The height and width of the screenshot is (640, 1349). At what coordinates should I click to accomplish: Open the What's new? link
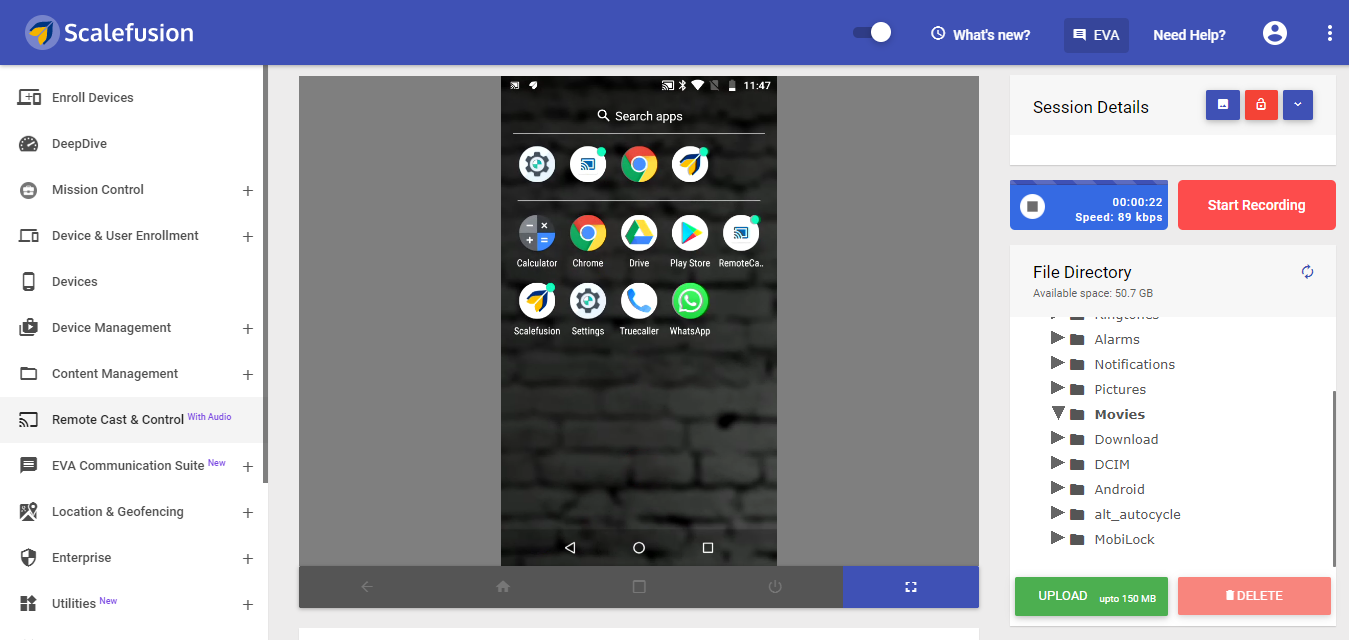click(980, 34)
